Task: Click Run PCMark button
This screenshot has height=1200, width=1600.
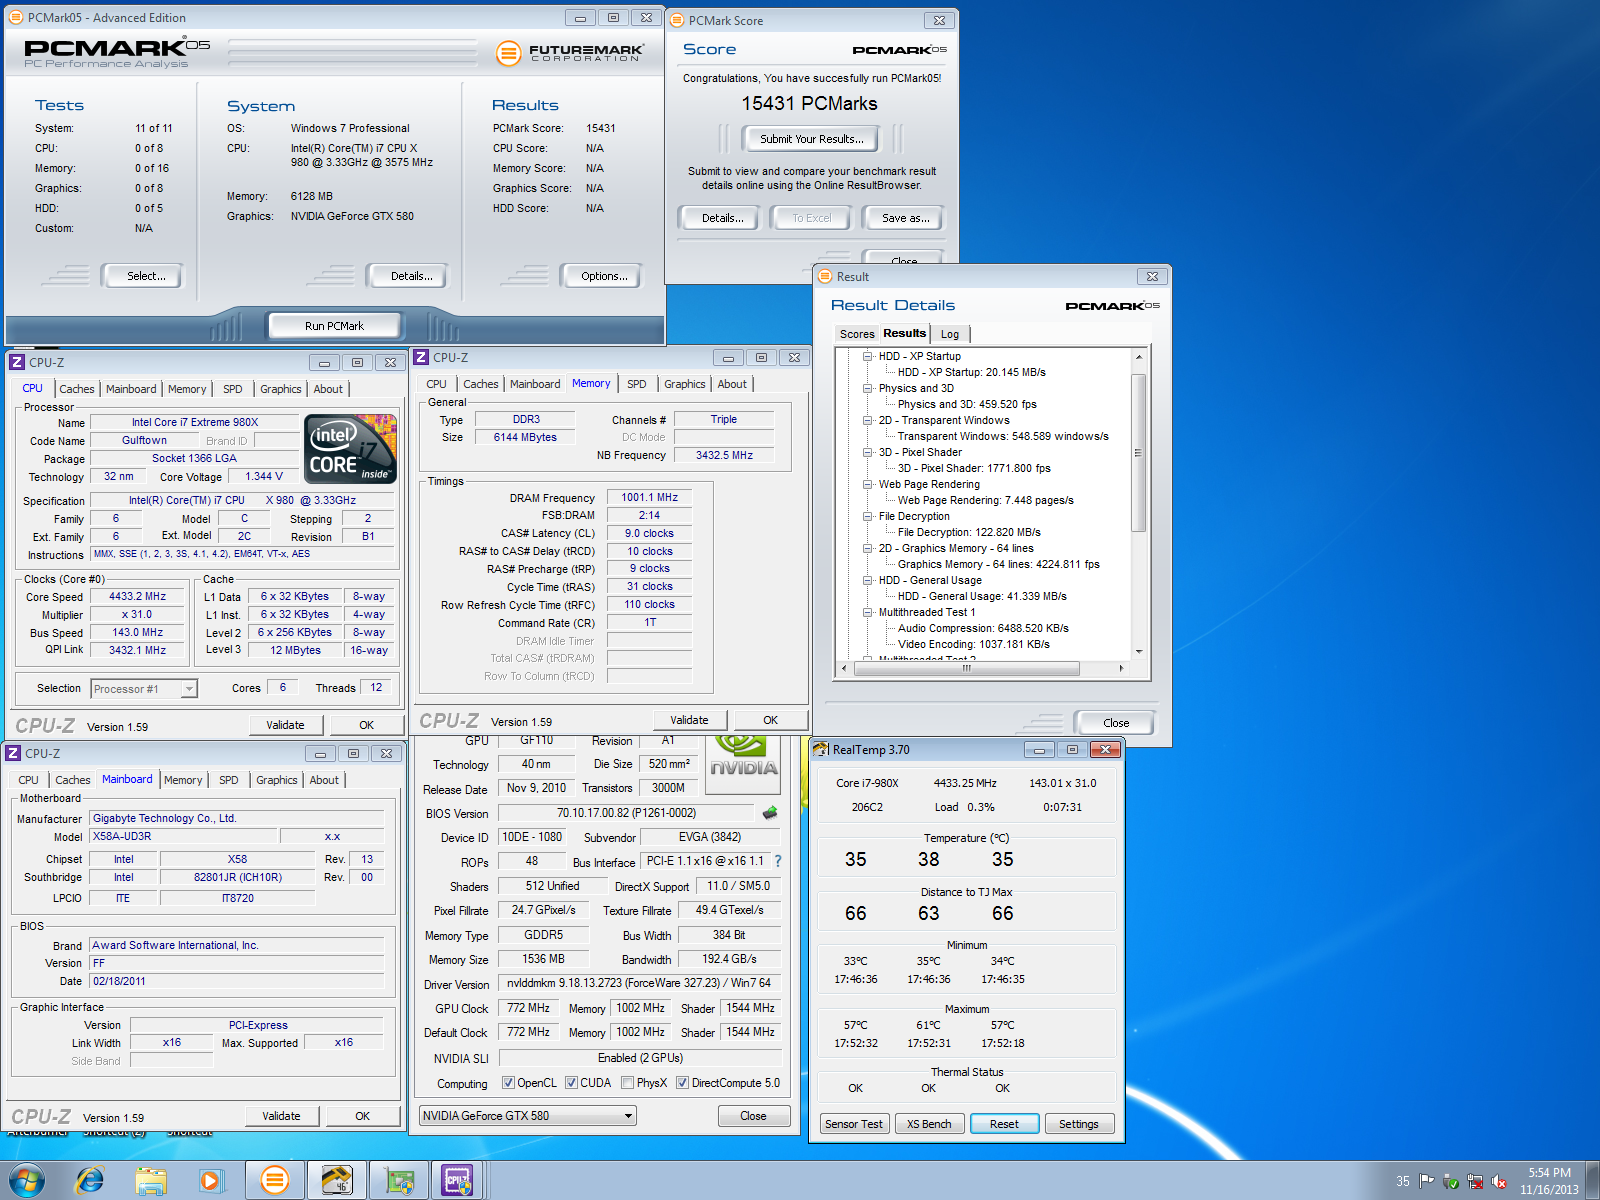Action: (334, 326)
